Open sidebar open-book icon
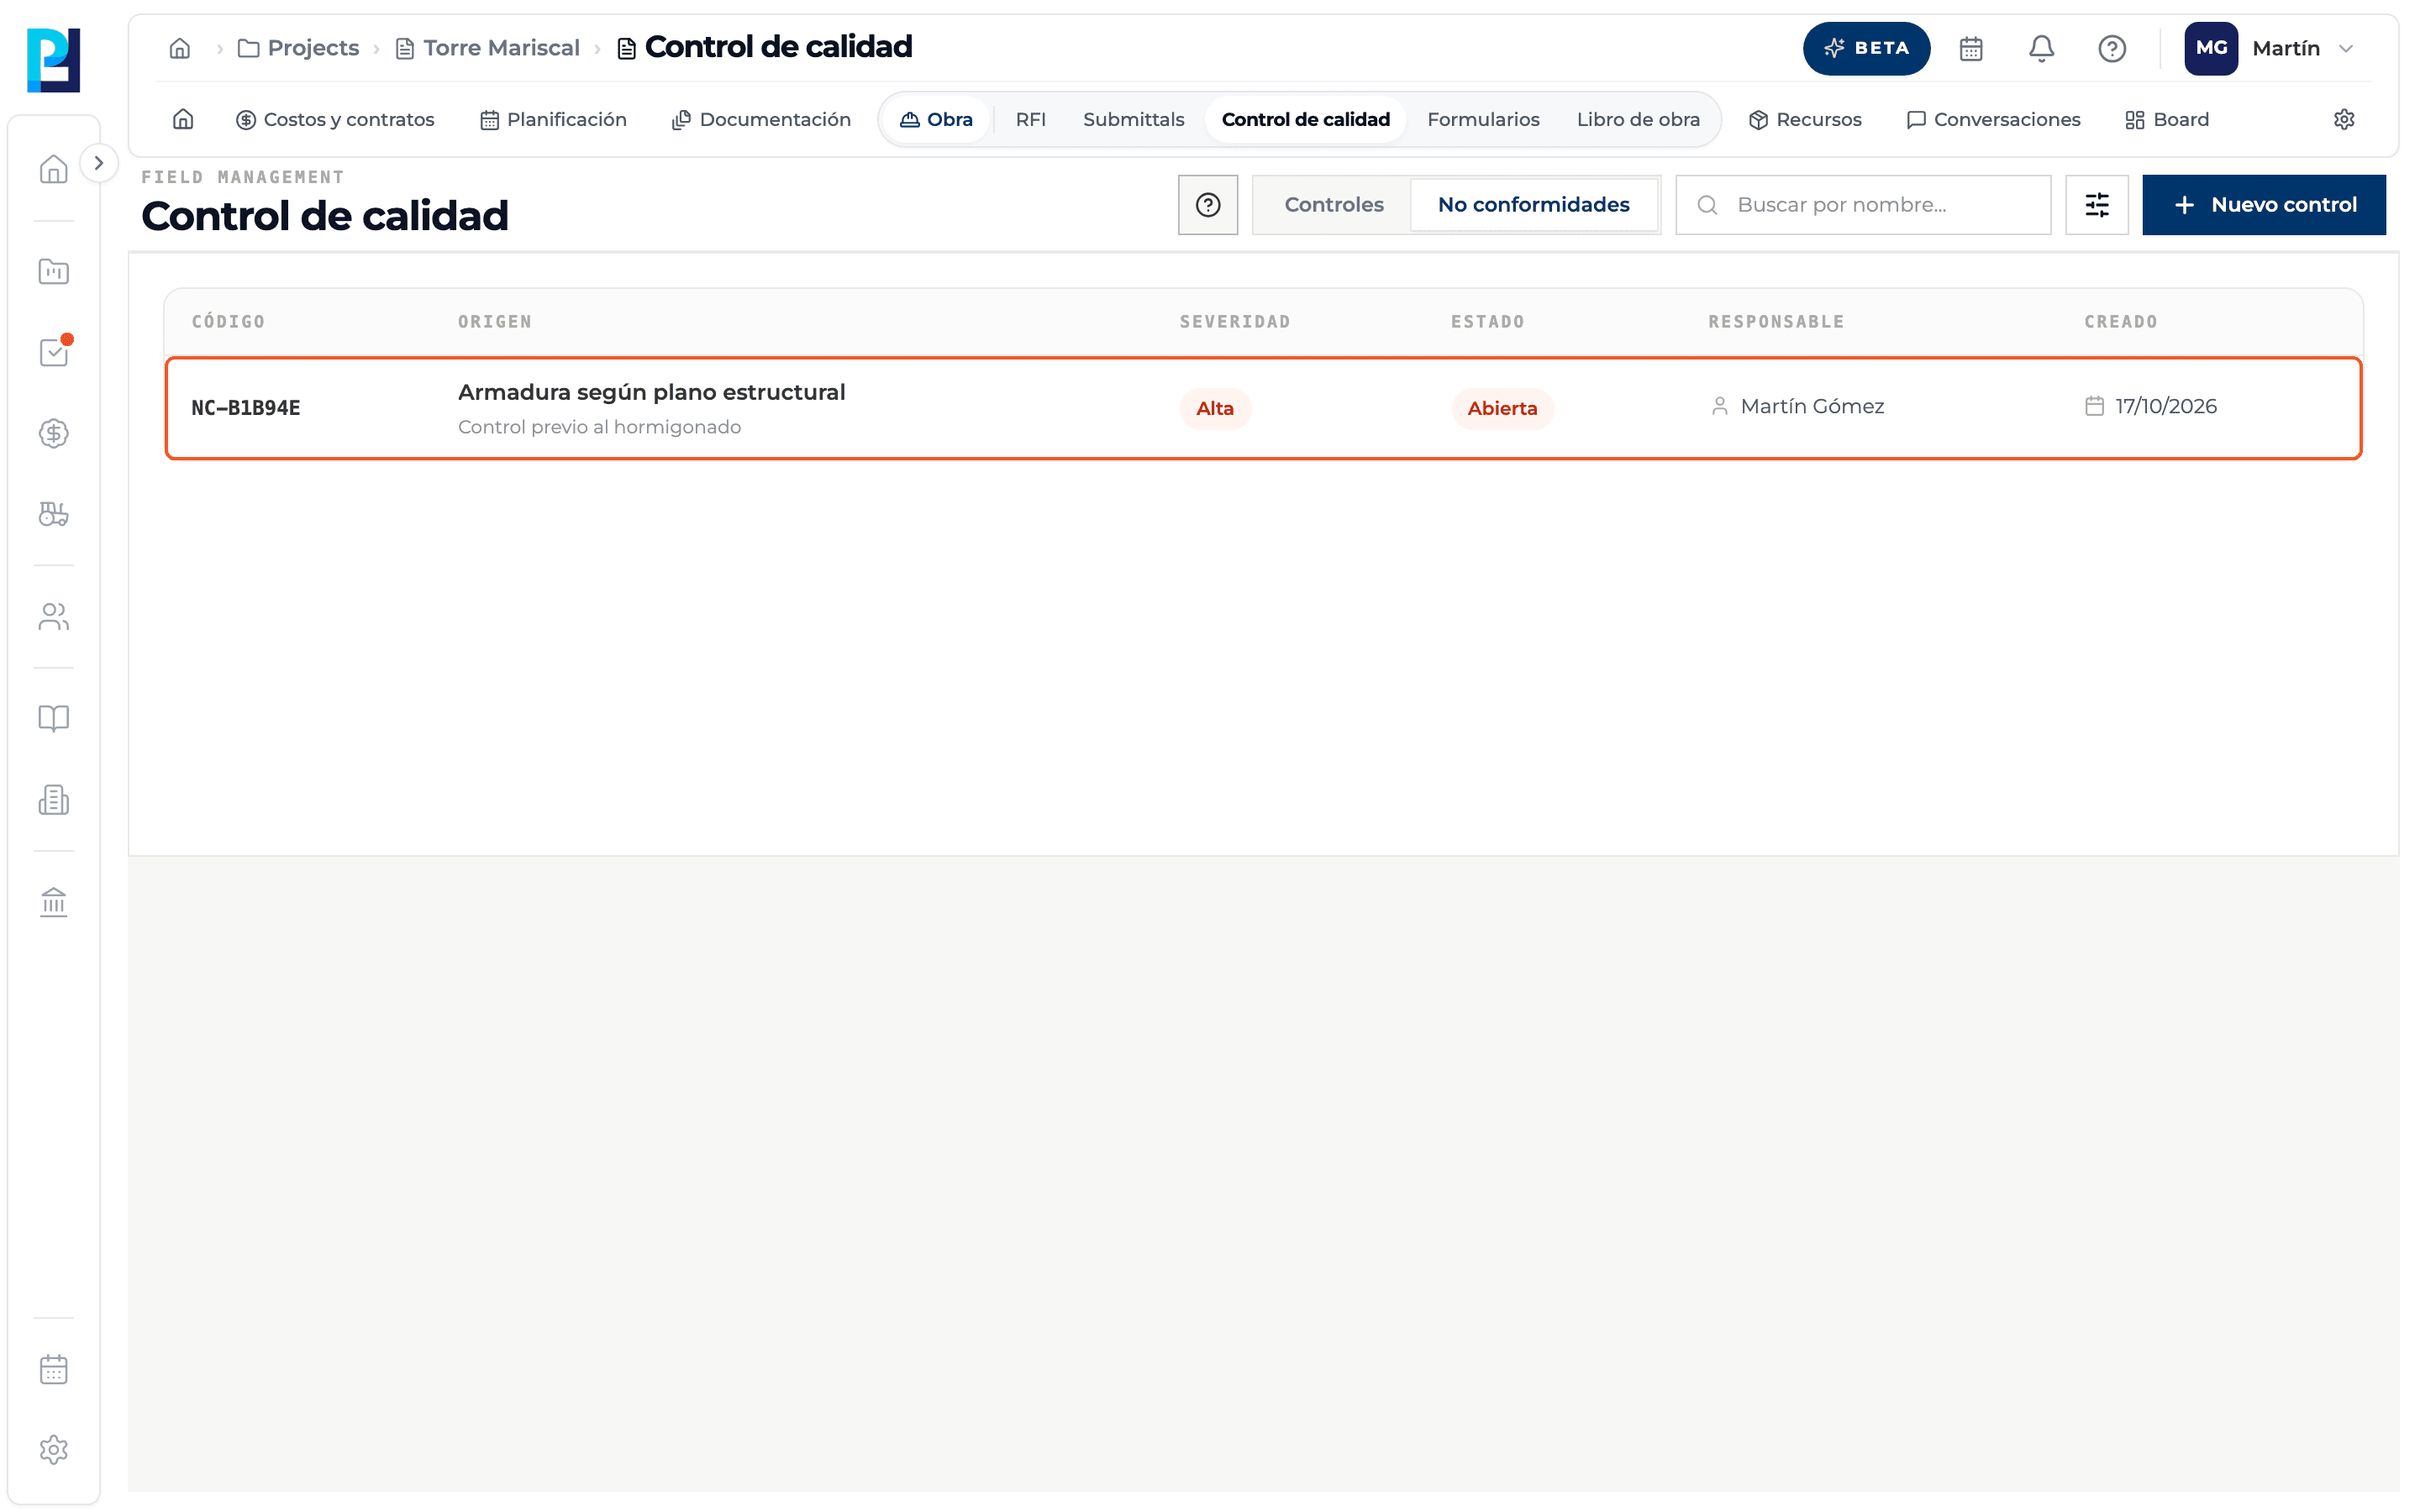Image resolution: width=2420 pixels, height=1512 pixels. 54,718
